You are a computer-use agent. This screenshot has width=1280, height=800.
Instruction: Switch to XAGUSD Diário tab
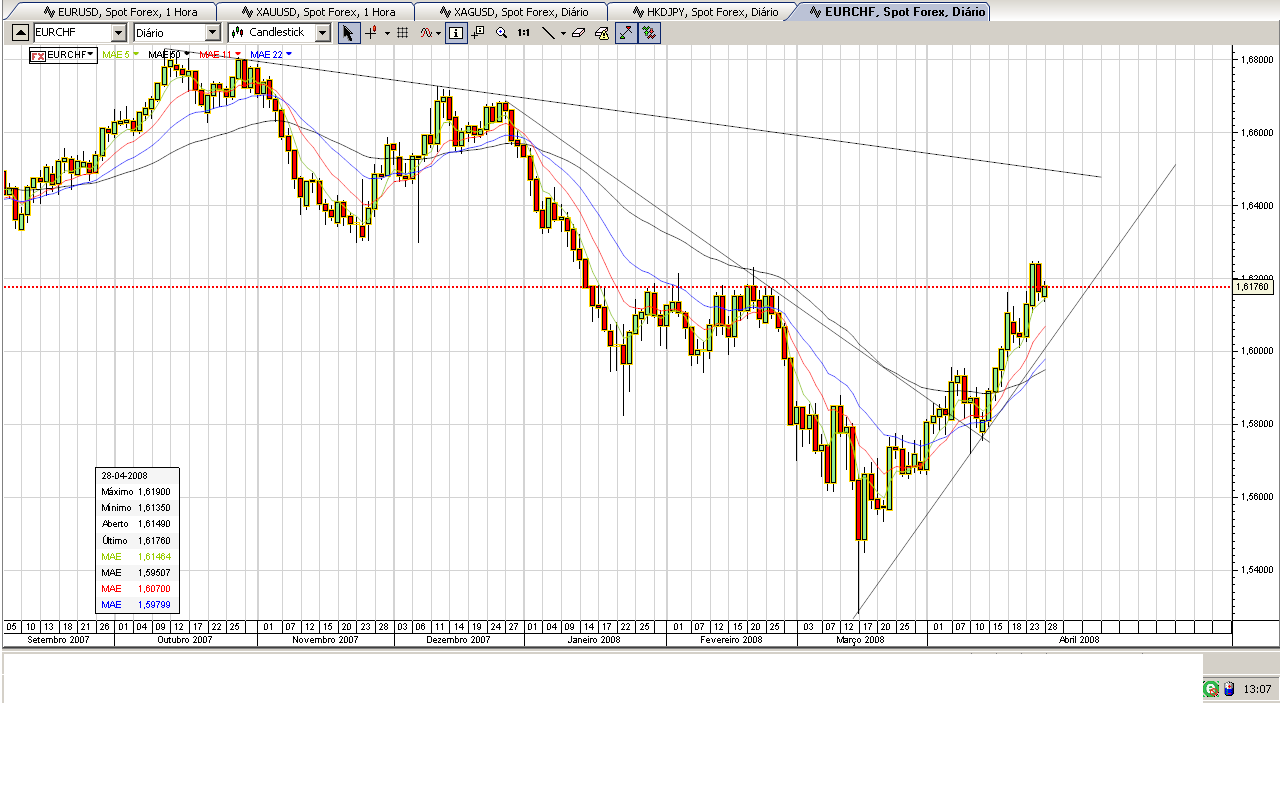[x=510, y=12]
